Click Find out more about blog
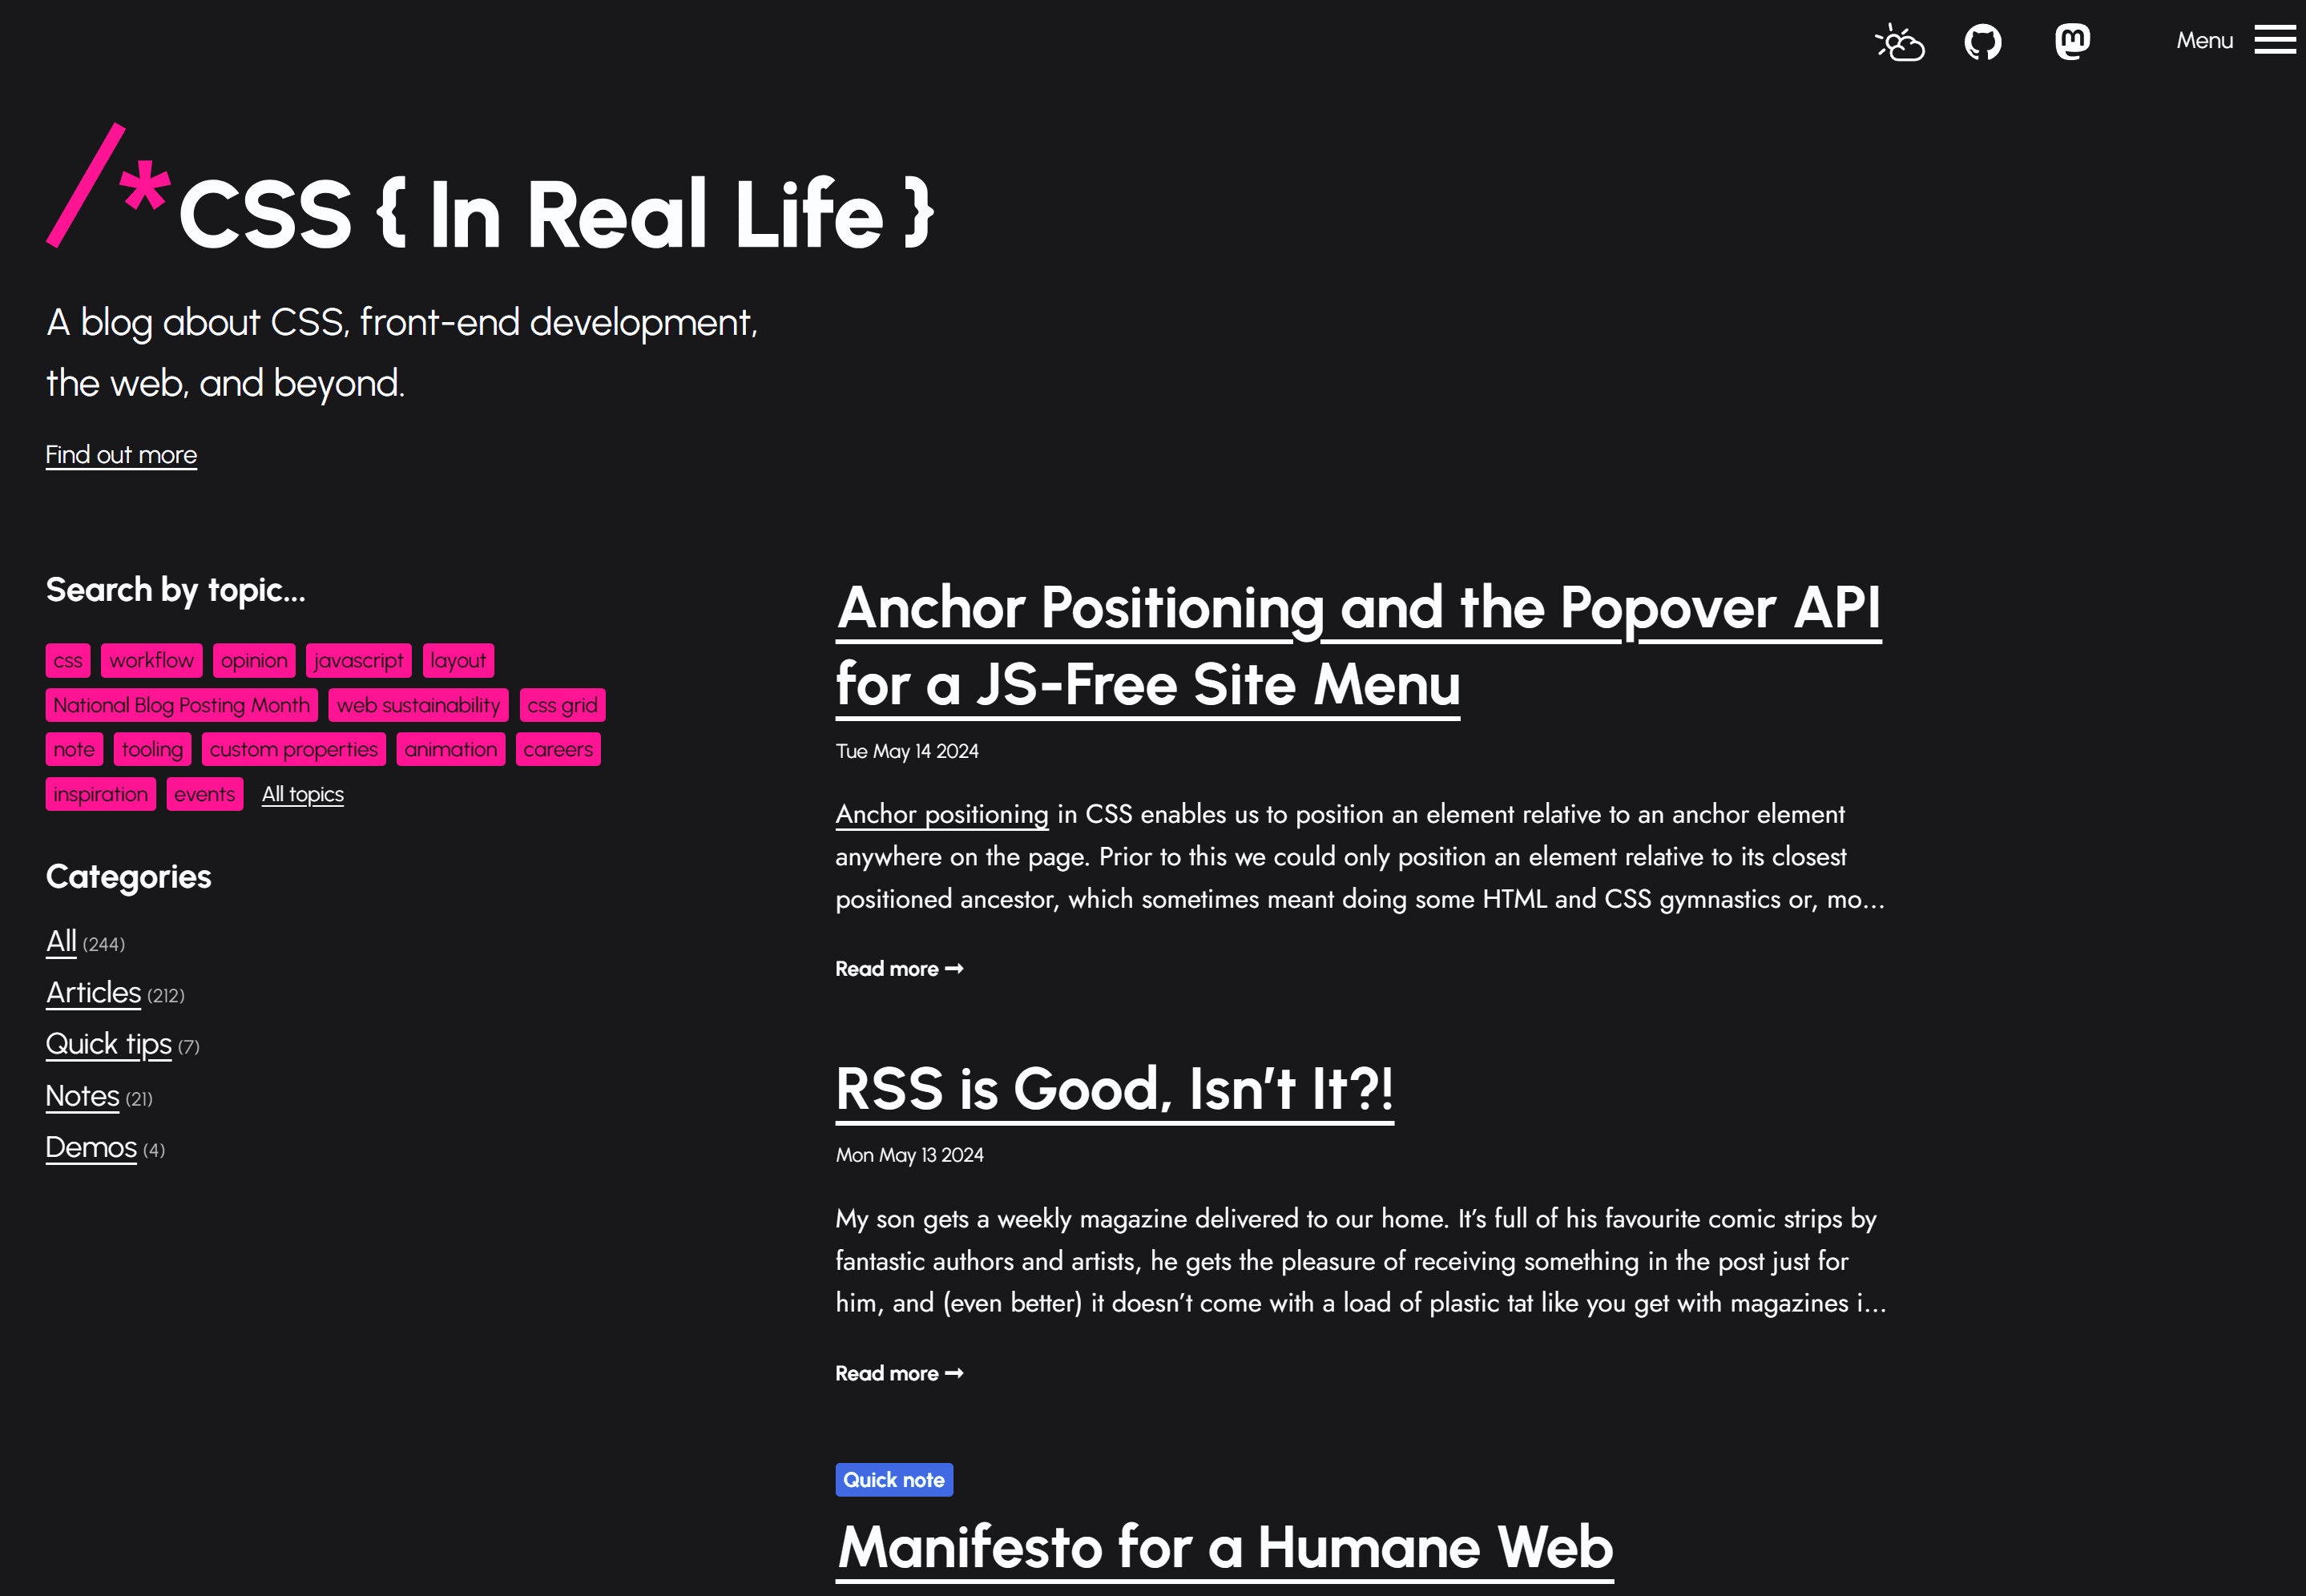 click(x=121, y=453)
